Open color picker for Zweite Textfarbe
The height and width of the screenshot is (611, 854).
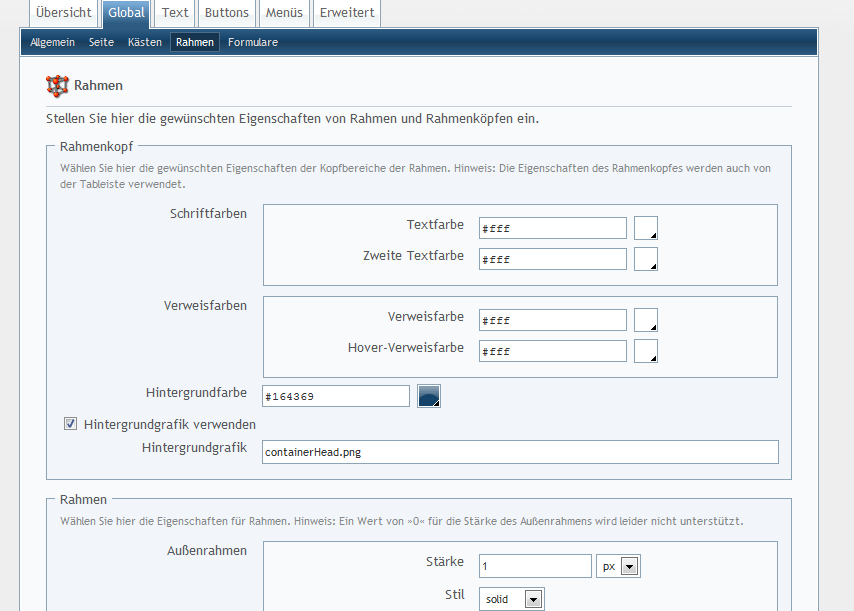646,259
